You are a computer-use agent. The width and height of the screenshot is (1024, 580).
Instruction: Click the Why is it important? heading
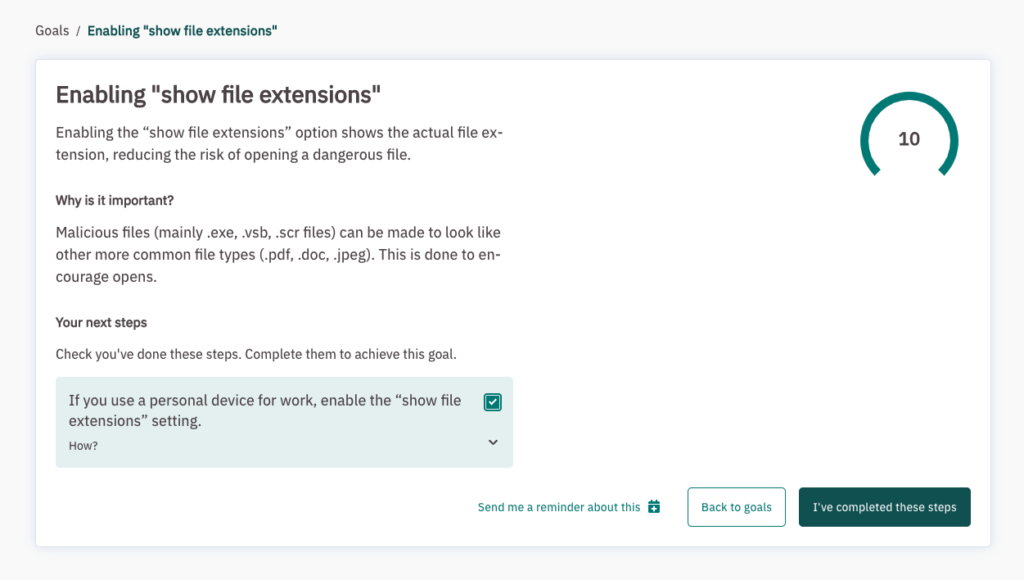(x=114, y=201)
